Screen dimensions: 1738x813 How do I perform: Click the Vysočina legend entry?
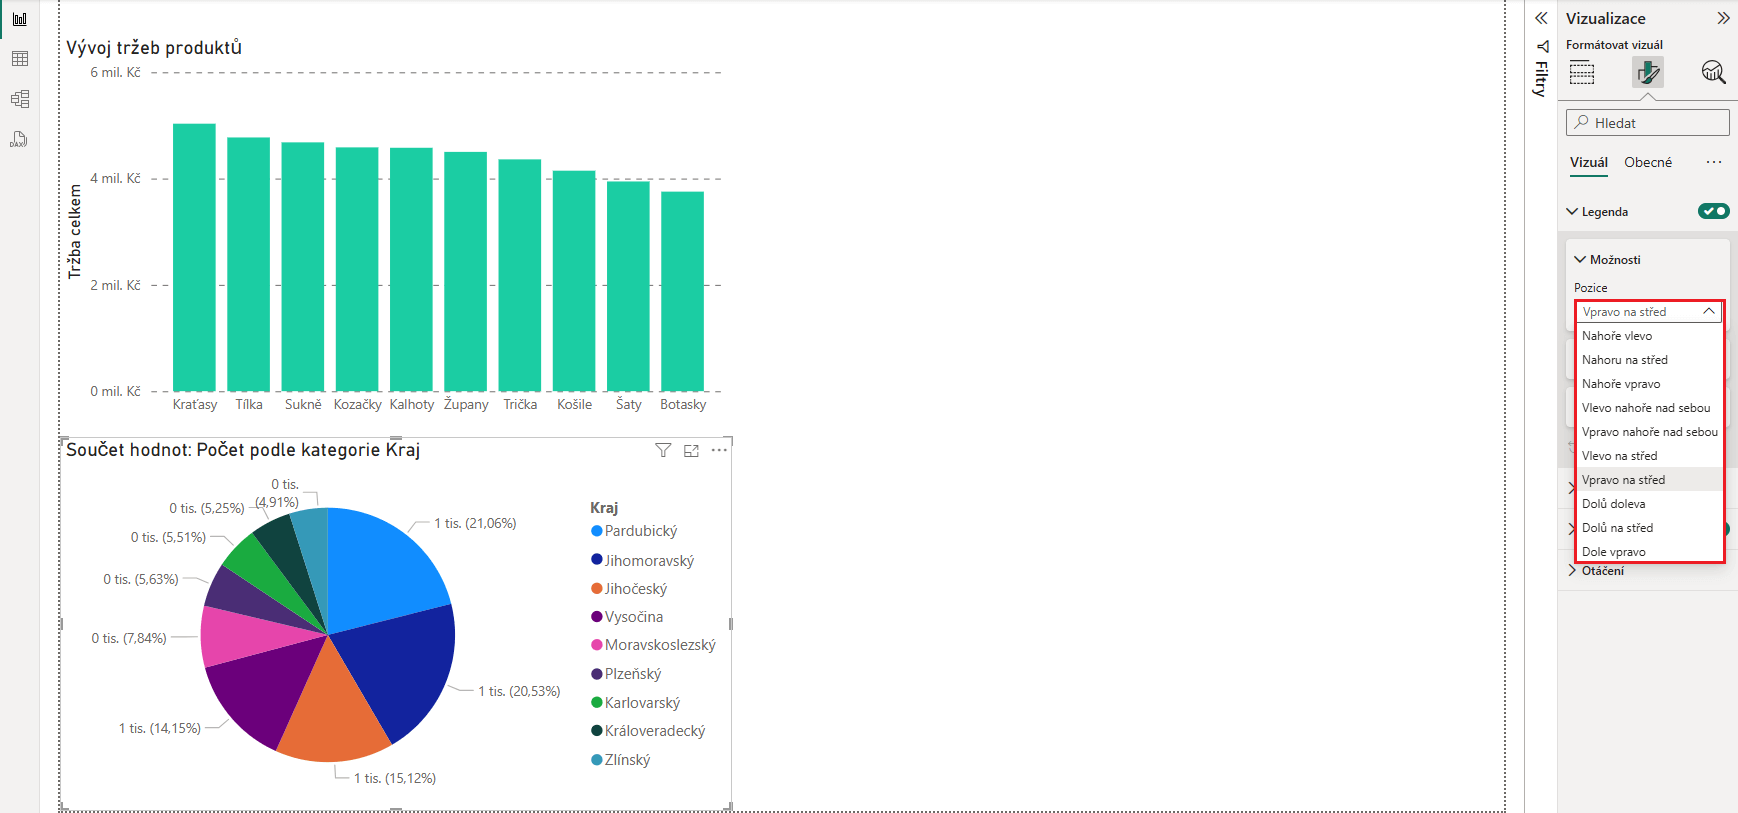click(627, 617)
